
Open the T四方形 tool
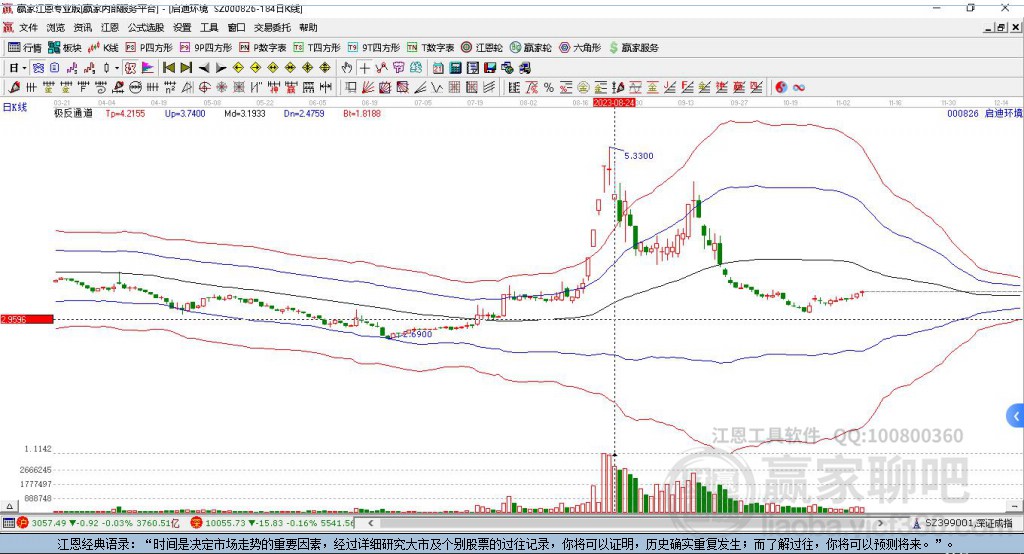[x=317, y=48]
